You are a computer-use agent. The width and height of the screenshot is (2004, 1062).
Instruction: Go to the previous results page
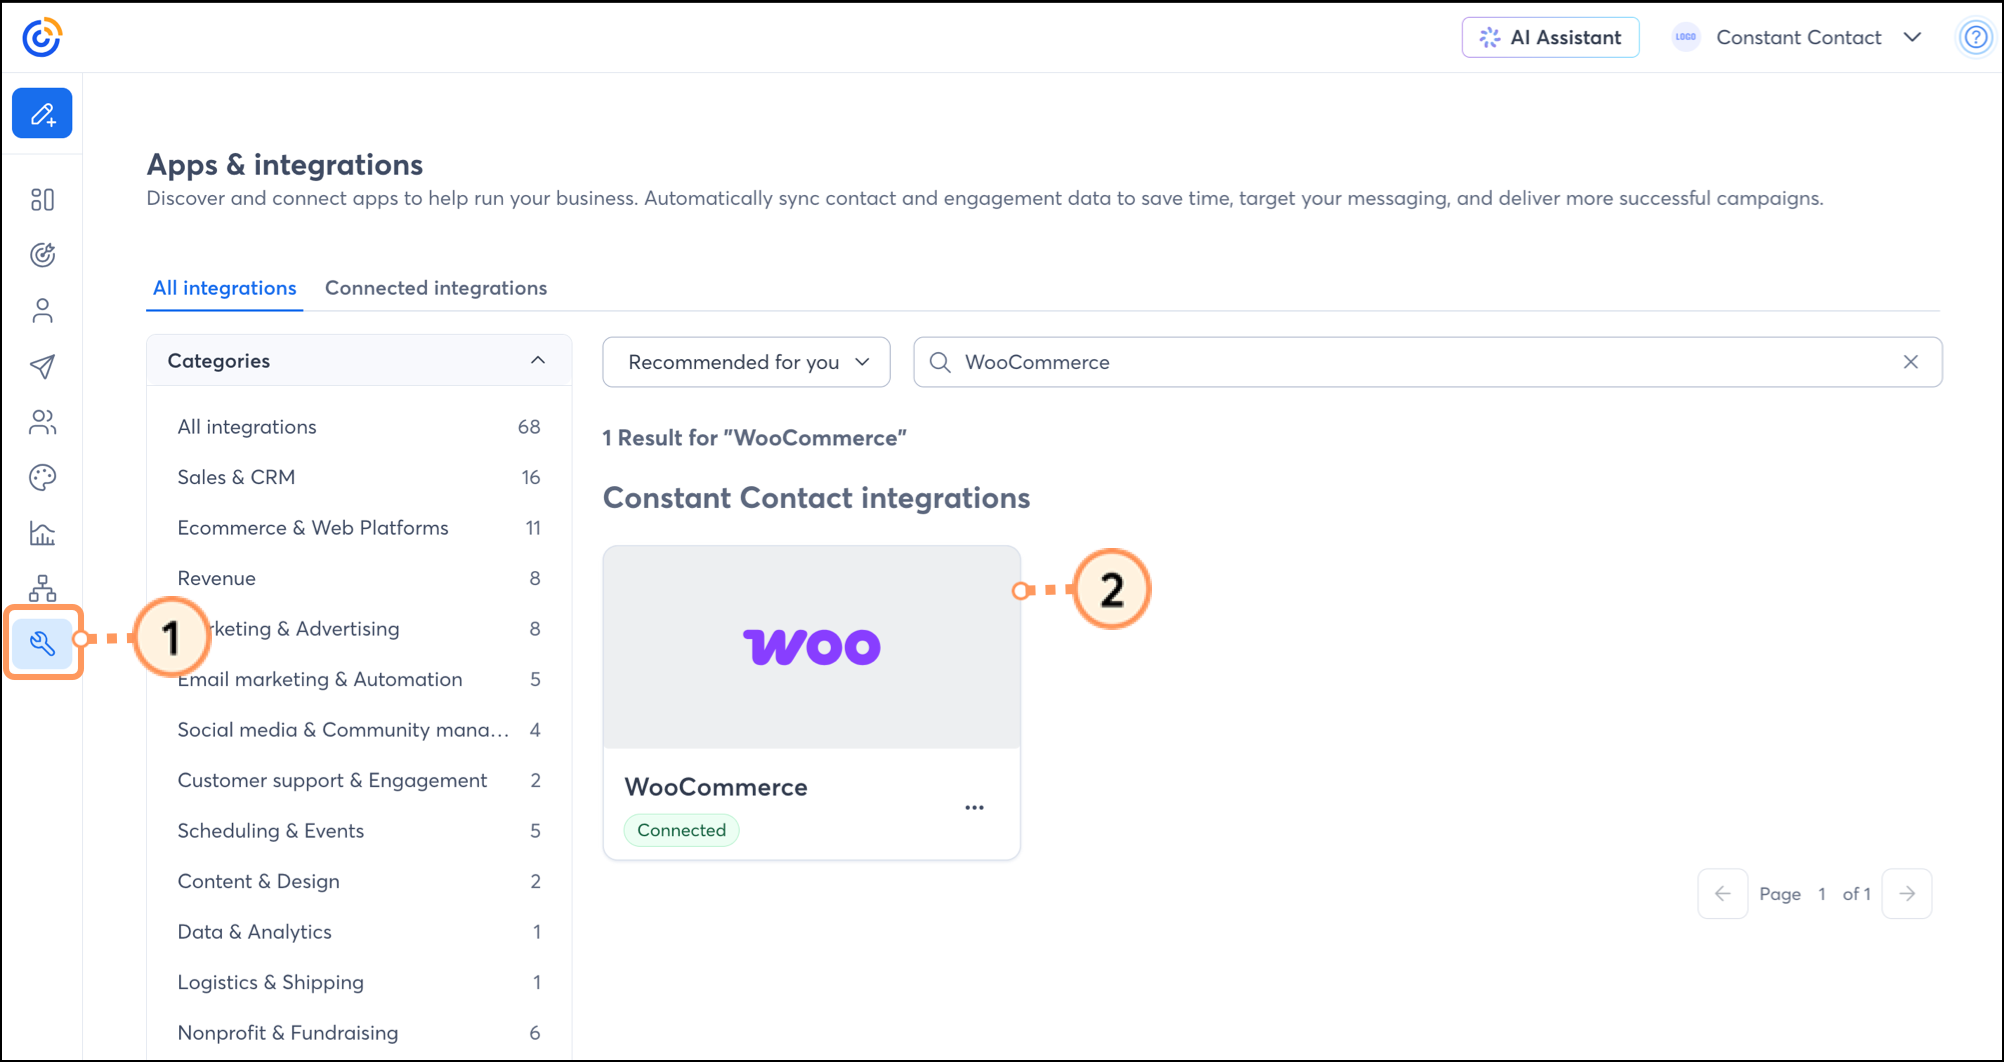point(1723,894)
